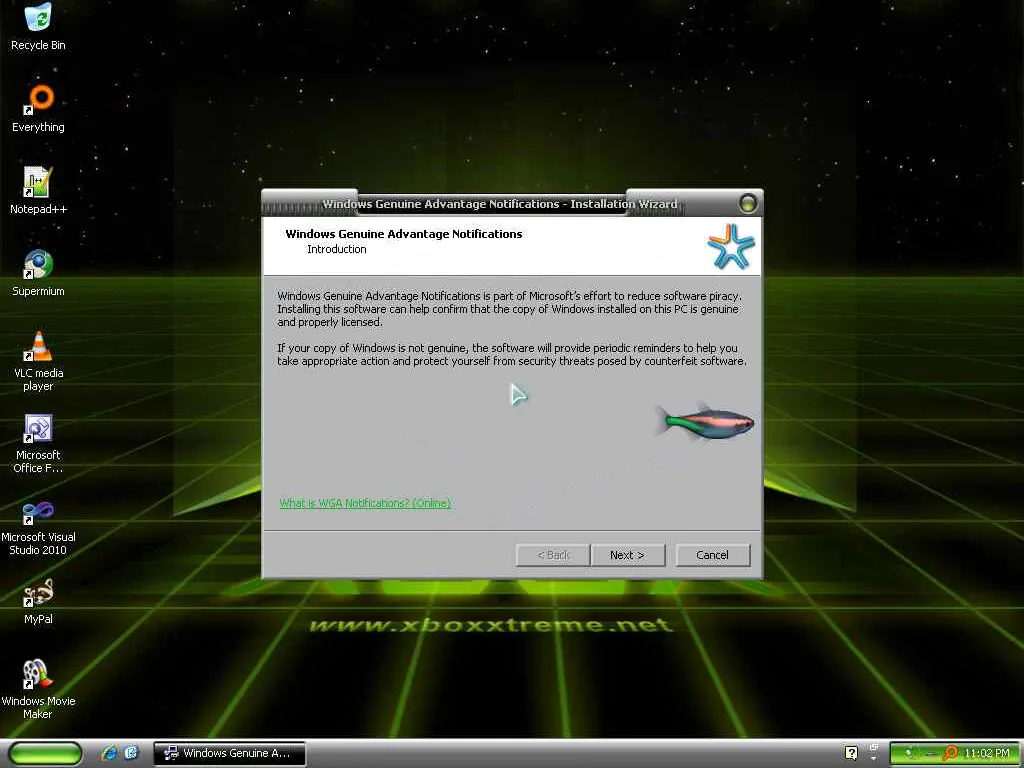This screenshot has width=1024, height=768.
Task: Click the help question mark tray icon
Action: tap(851, 753)
